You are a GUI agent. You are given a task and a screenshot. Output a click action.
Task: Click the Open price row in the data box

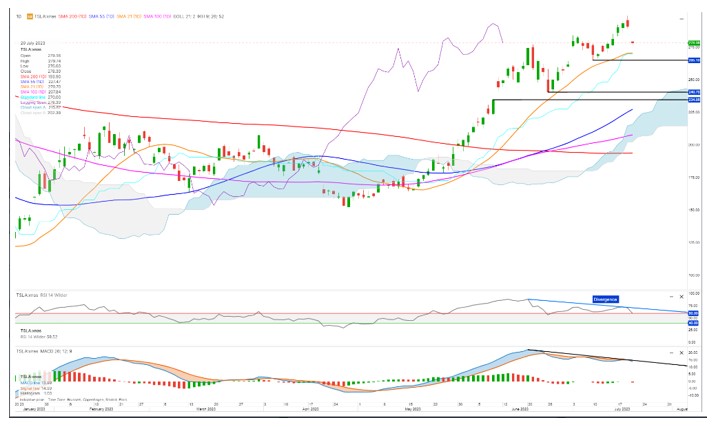click(41, 56)
